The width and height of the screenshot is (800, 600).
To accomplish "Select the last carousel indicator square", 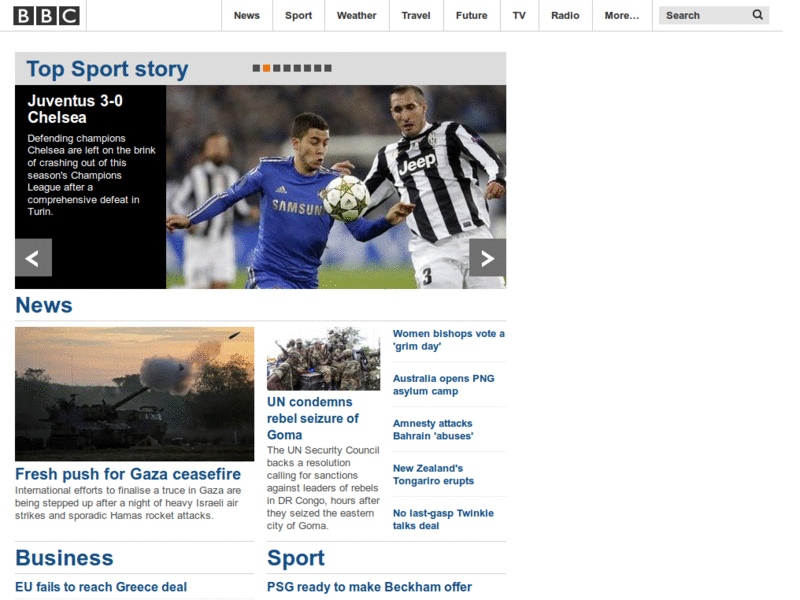I will coord(328,68).
